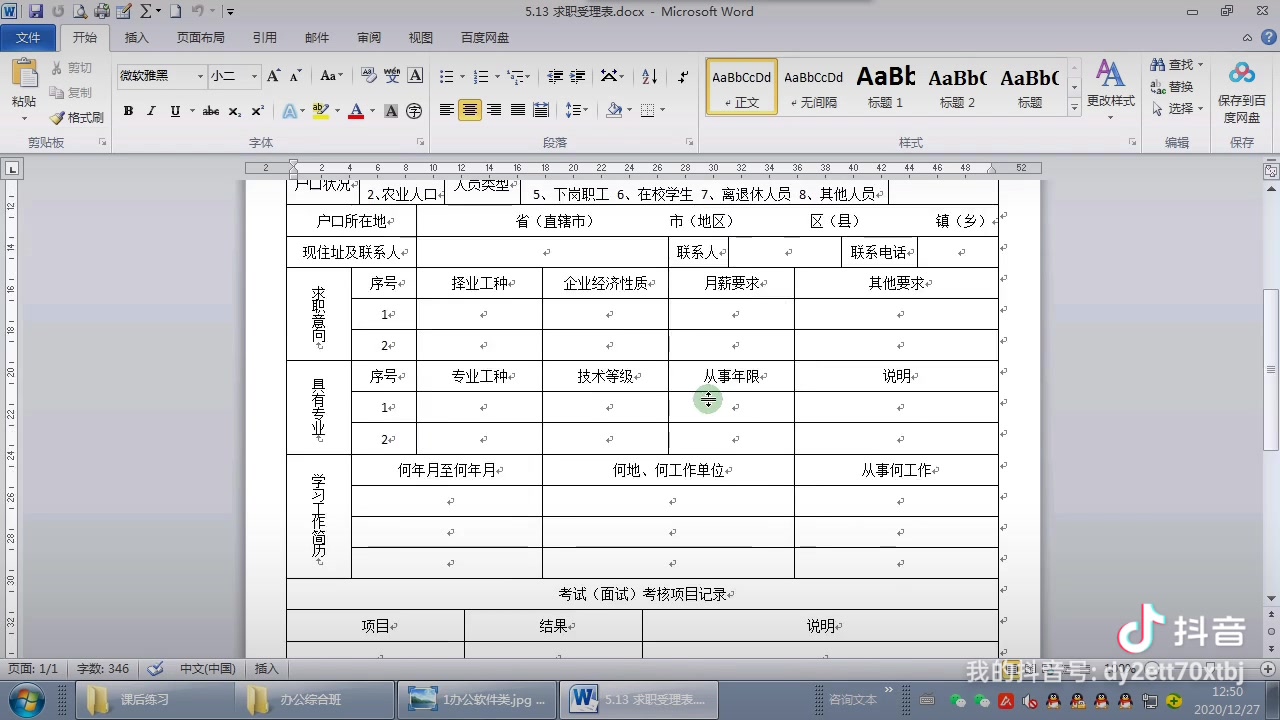Click the Character Shading icon
The image size is (1280, 720).
pyautogui.click(x=392, y=111)
